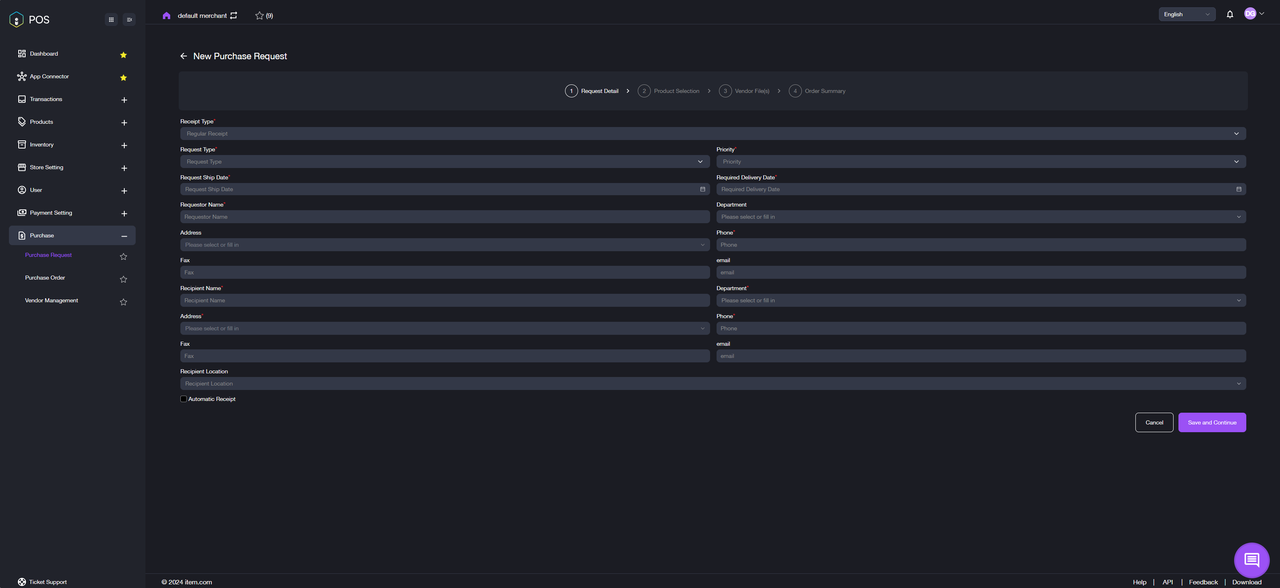Open the English language selector
Viewport: 1280px width, 588px height.
tap(1186, 14)
